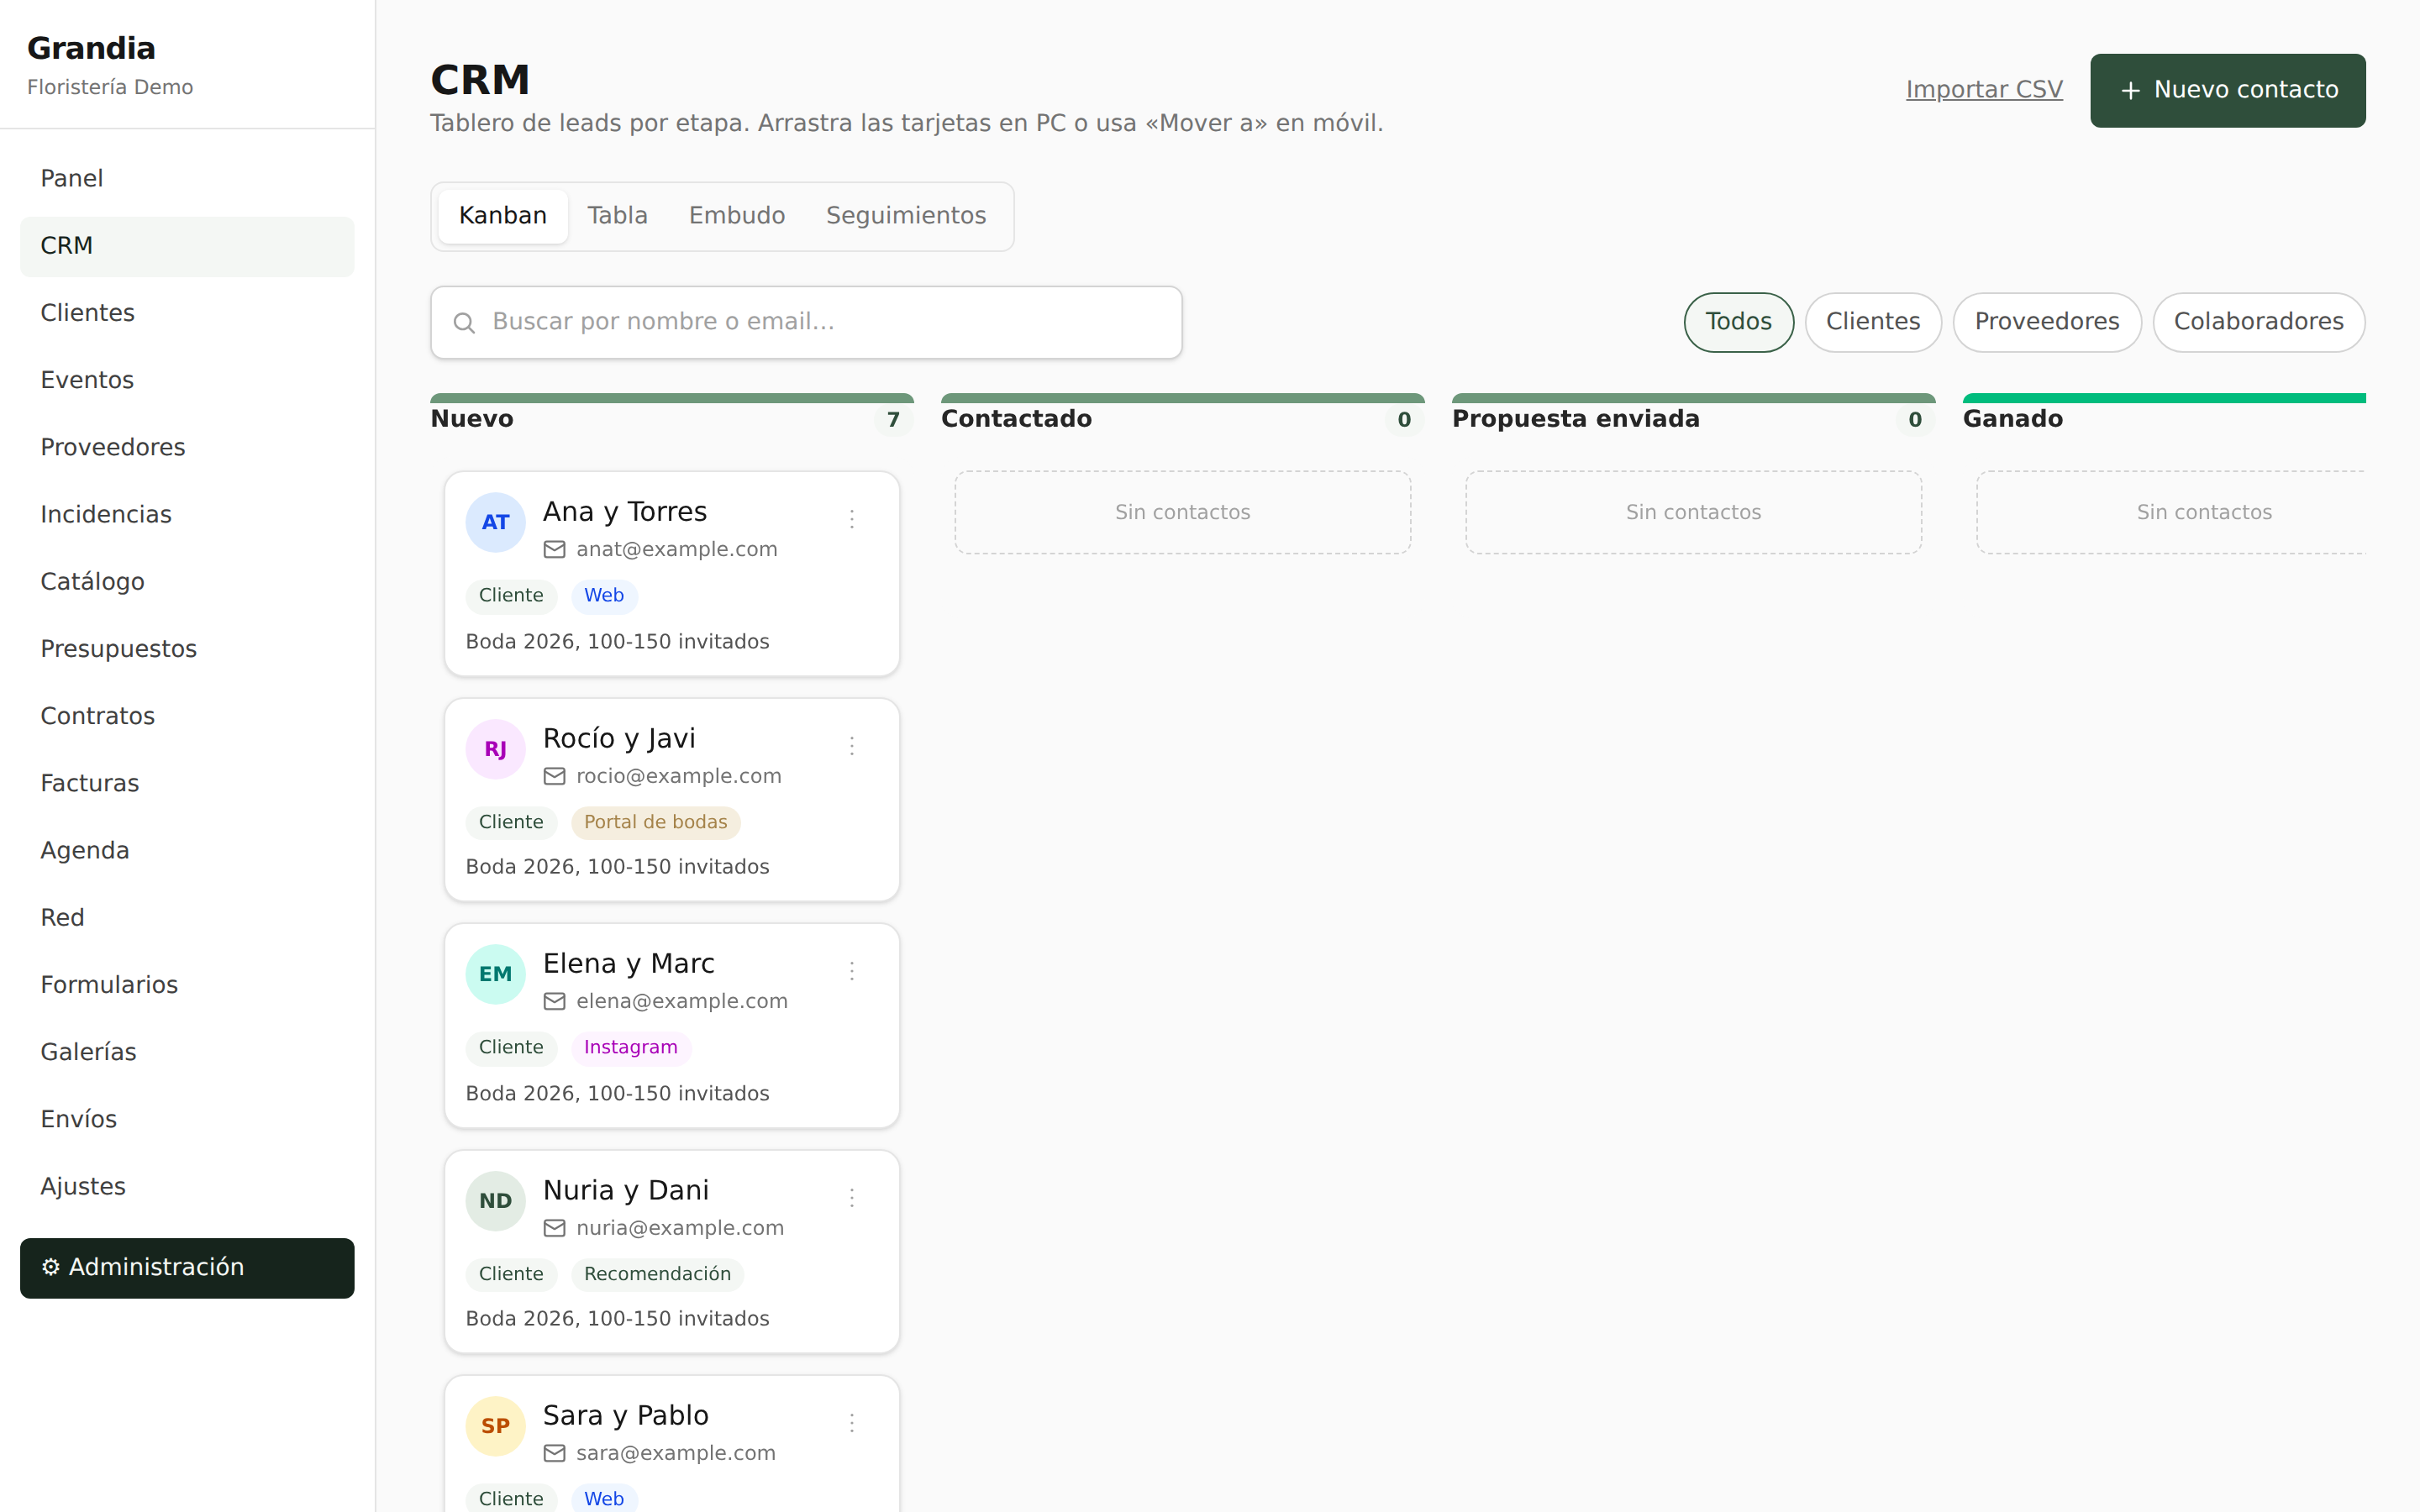
Task: Click the Web tag on Ana y Torres card
Action: point(603,596)
